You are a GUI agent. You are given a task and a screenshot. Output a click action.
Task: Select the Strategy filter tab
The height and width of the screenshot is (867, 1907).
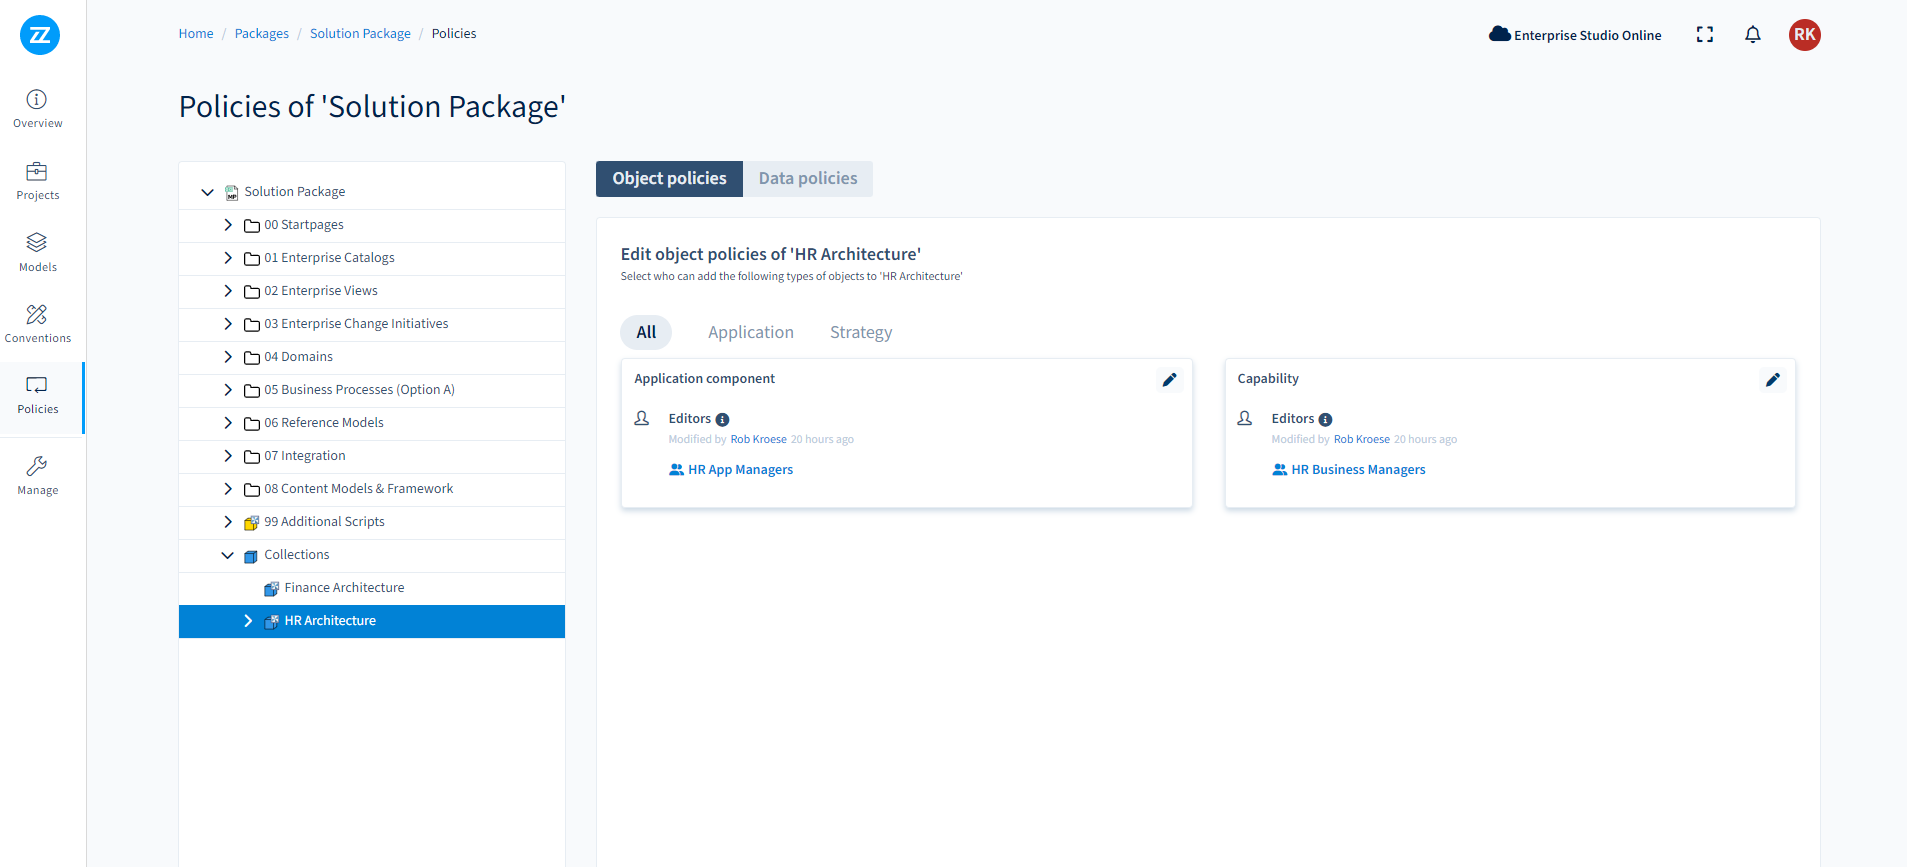coord(861,332)
